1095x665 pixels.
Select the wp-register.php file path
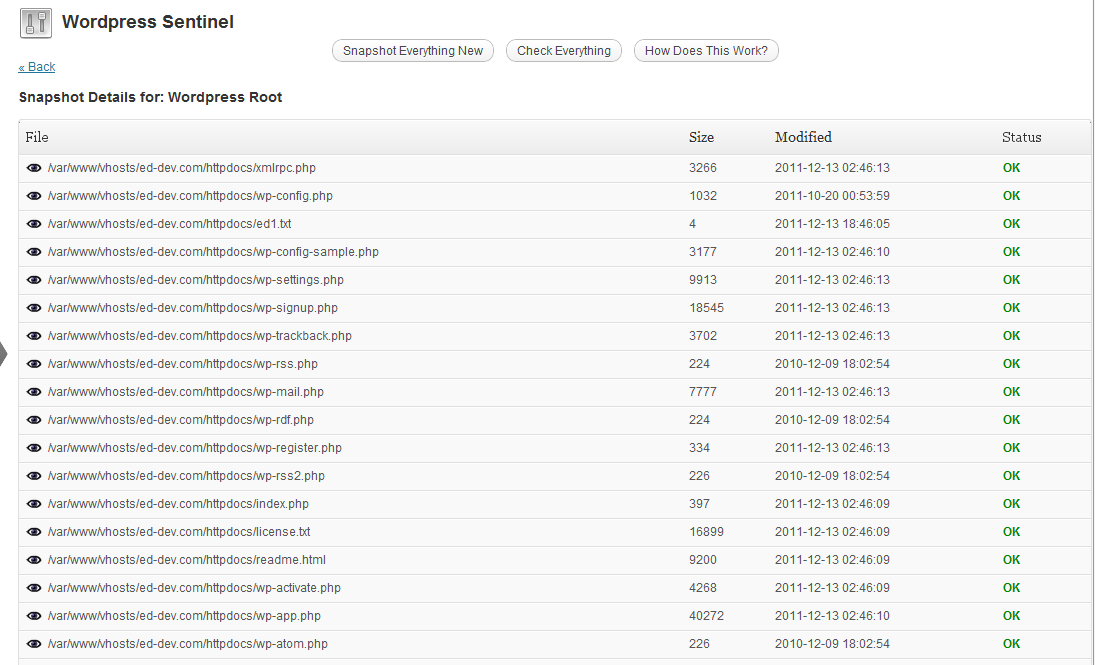(x=195, y=448)
